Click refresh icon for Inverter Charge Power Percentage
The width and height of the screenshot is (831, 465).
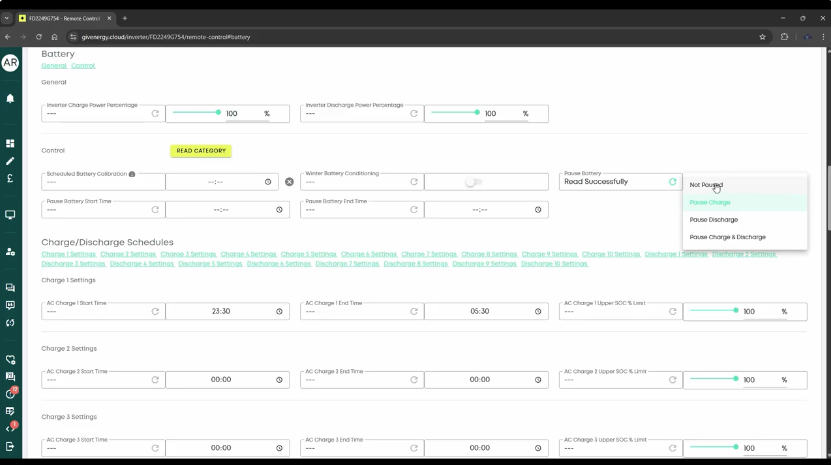coord(155,114)
